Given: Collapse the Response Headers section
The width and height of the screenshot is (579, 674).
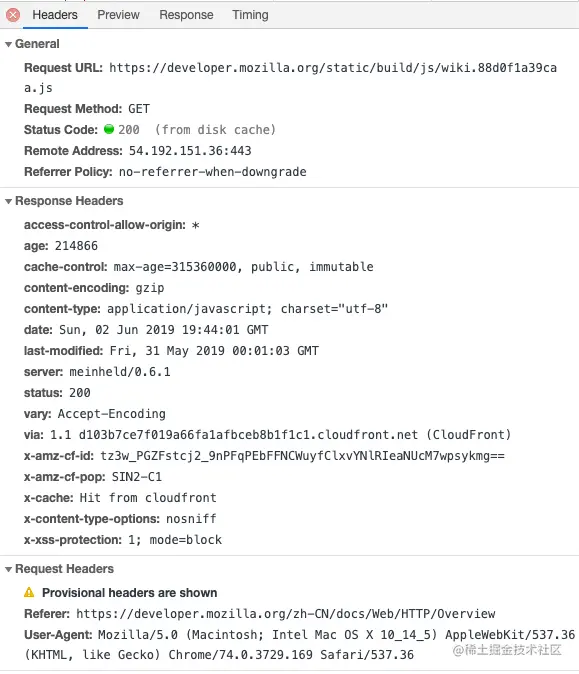Looking at the screenshot, I should 8,201.
